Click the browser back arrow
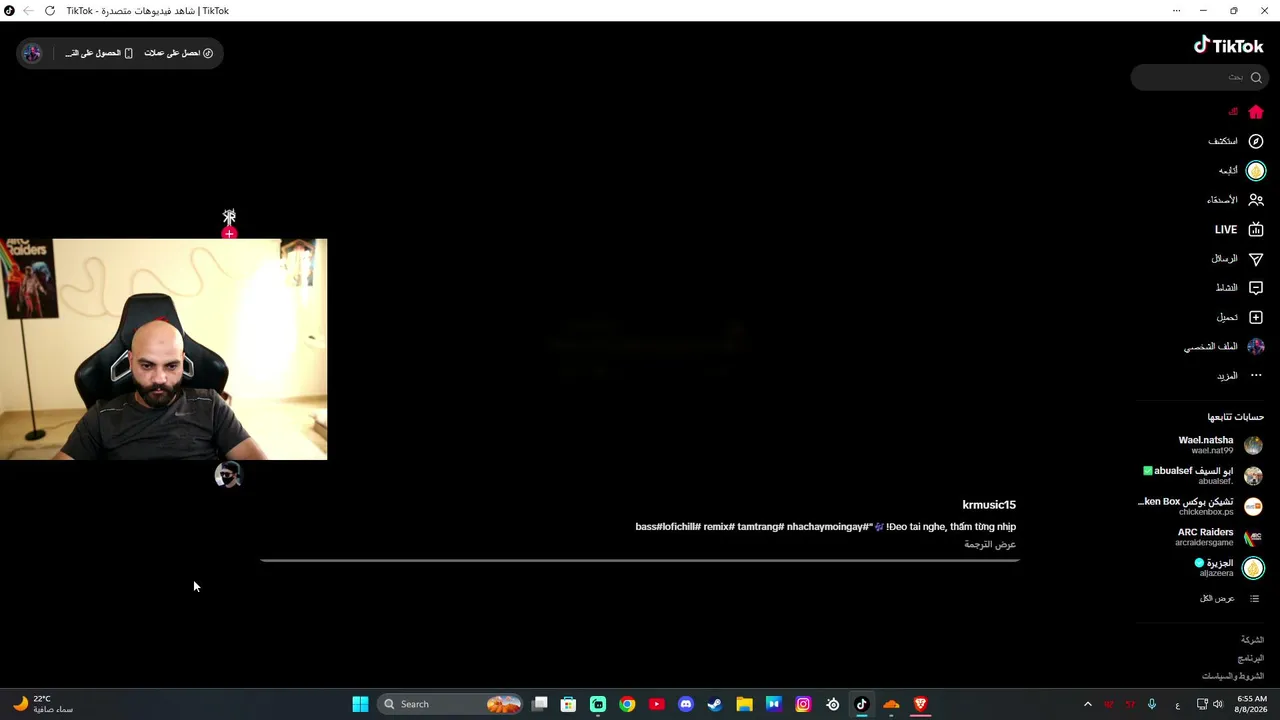Viewport: 1280px width, 720px height. click(27, 11)
